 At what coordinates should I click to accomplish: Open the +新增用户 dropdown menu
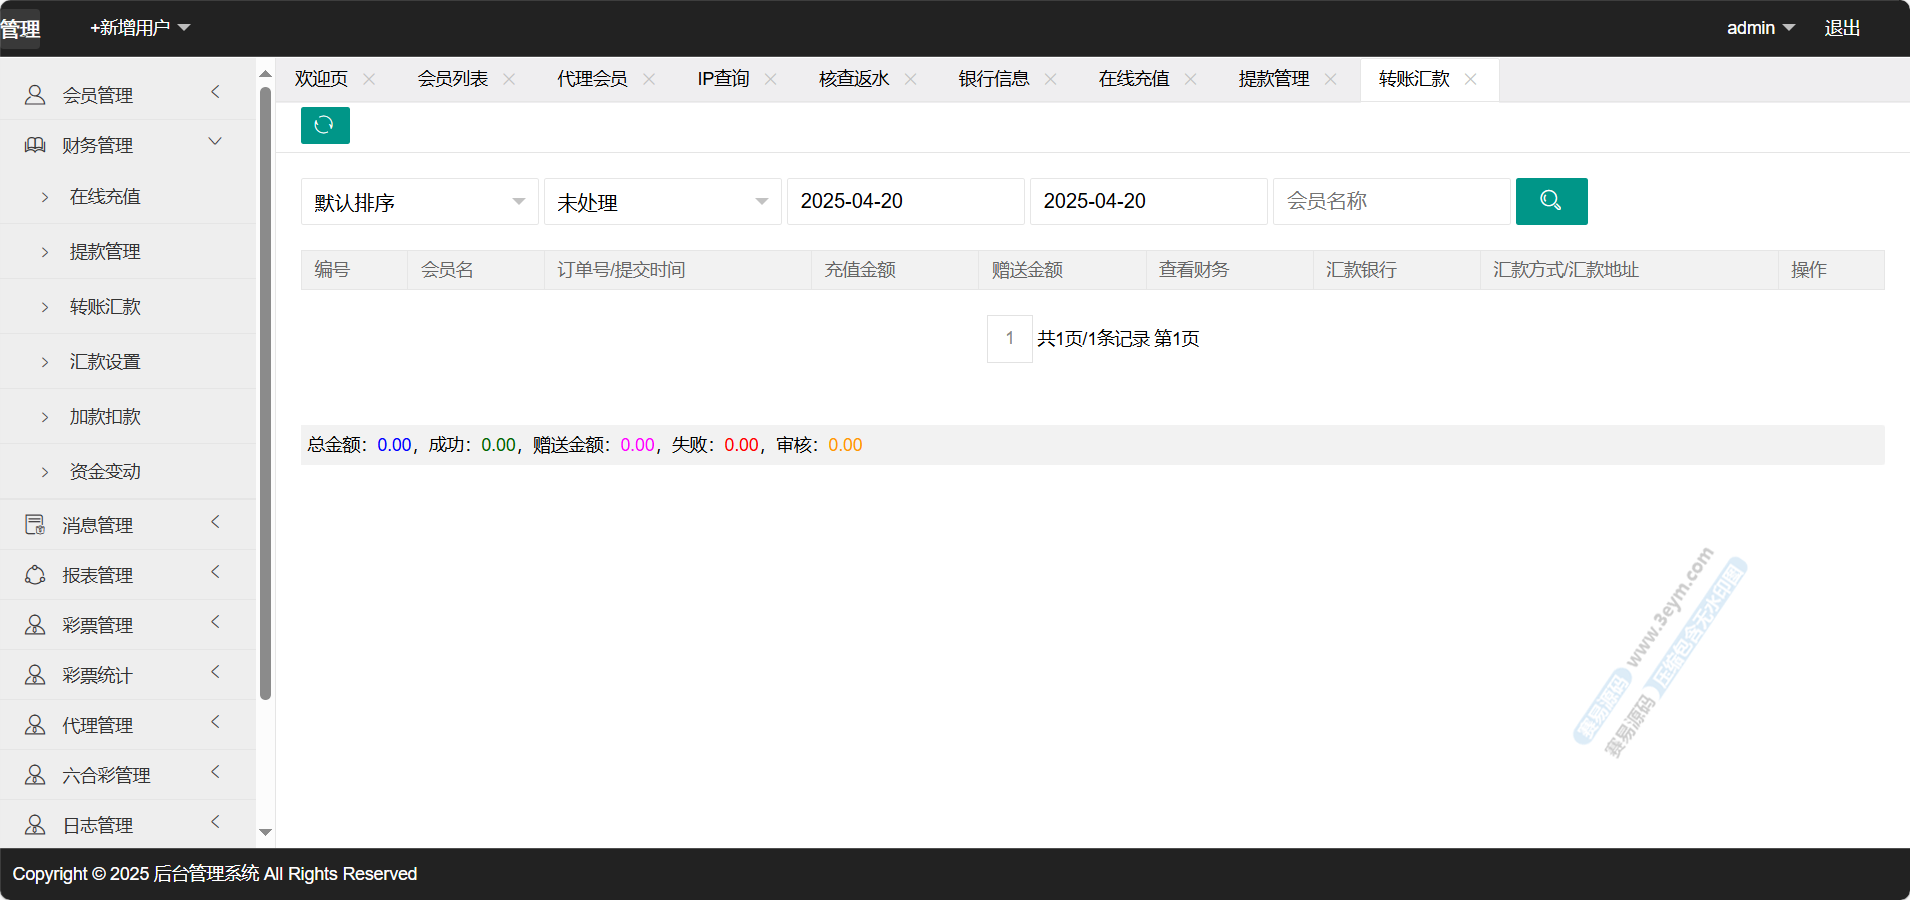click(x=140, y=28)
